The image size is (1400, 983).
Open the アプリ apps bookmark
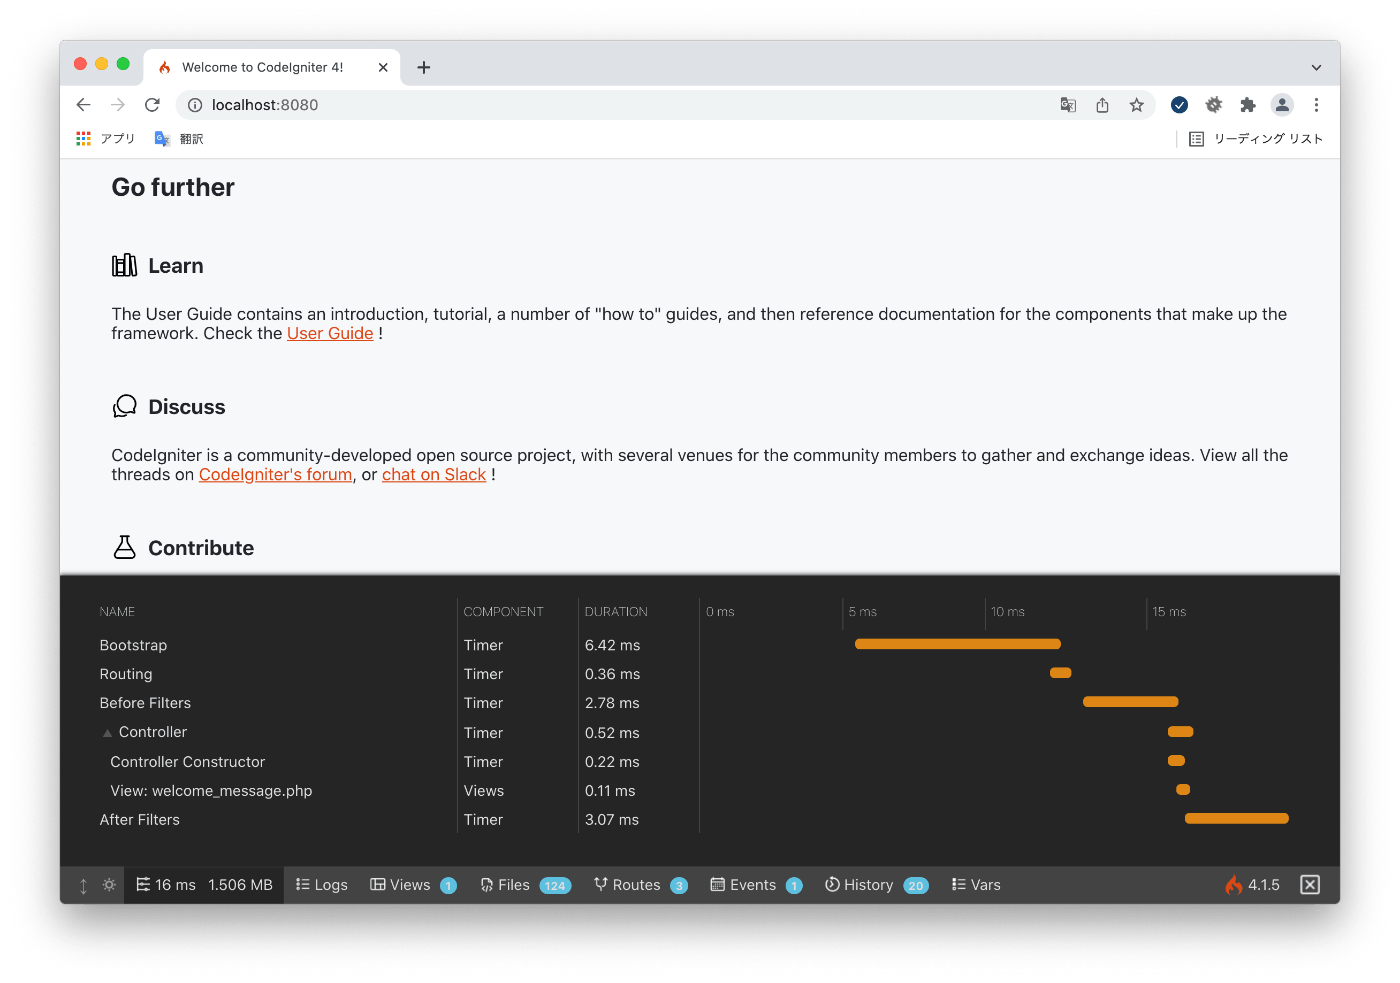click(x=105, y=139)
